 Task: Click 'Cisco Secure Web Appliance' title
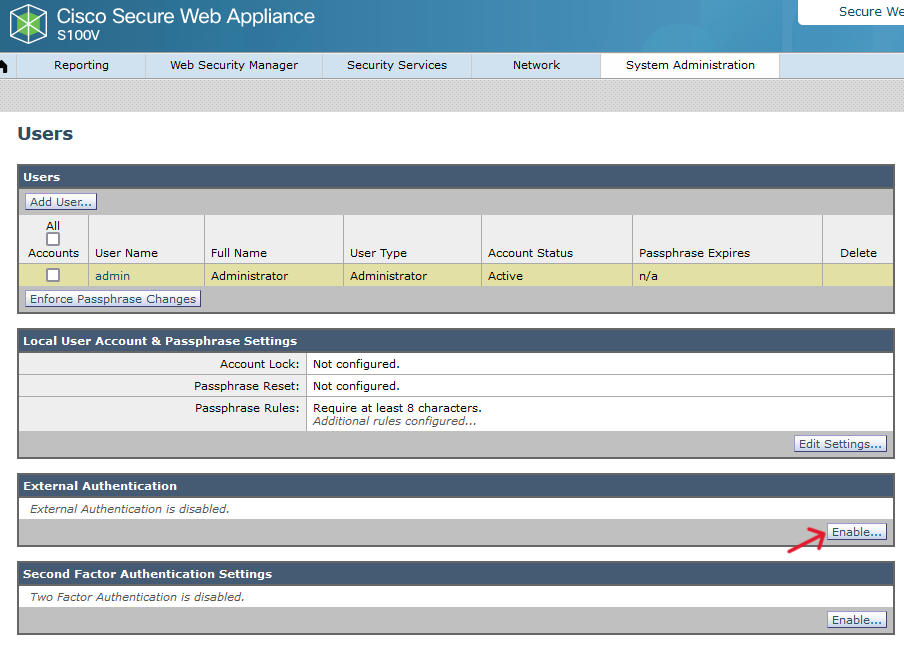186,16
